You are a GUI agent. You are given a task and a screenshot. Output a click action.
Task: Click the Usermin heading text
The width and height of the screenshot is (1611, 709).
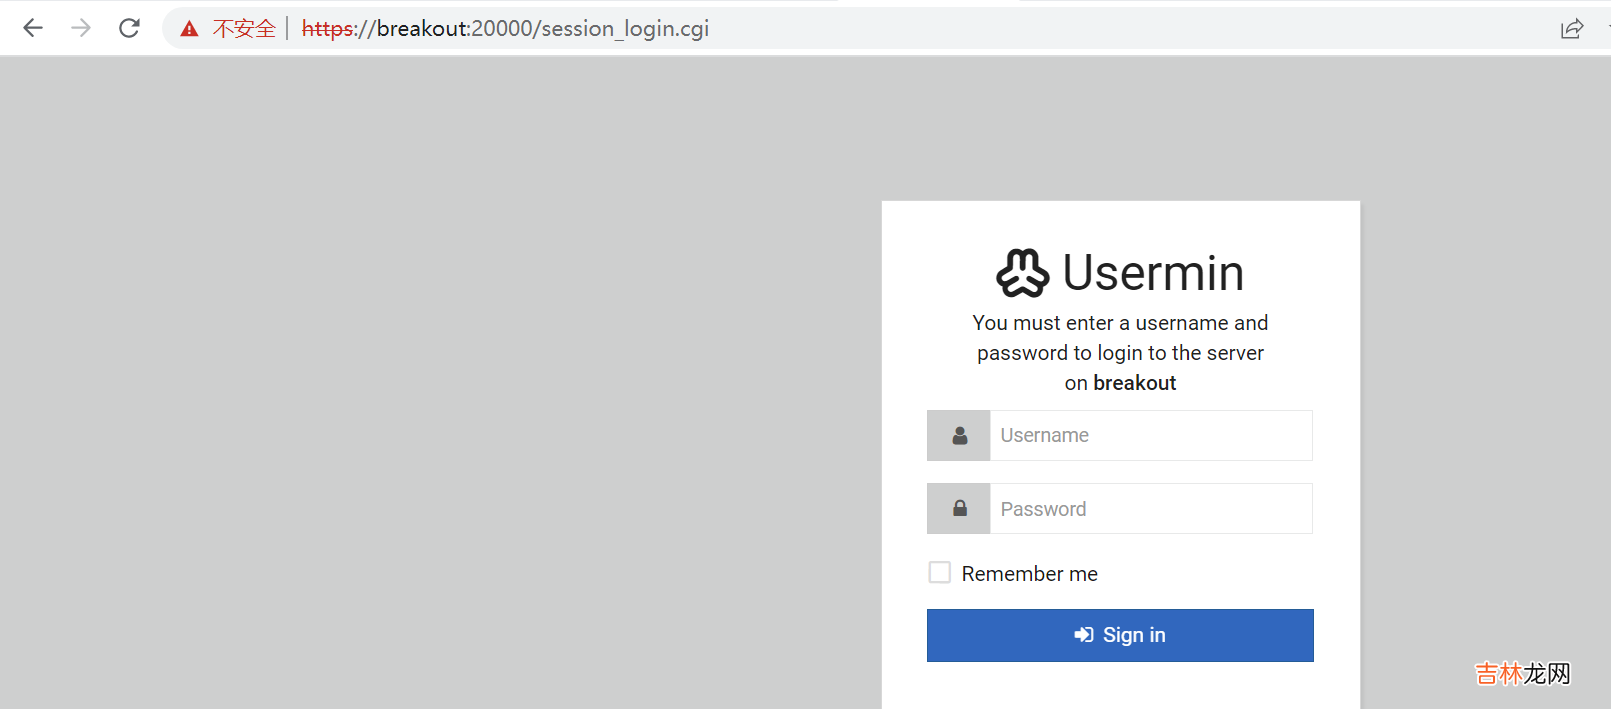tap(1152, 273)
